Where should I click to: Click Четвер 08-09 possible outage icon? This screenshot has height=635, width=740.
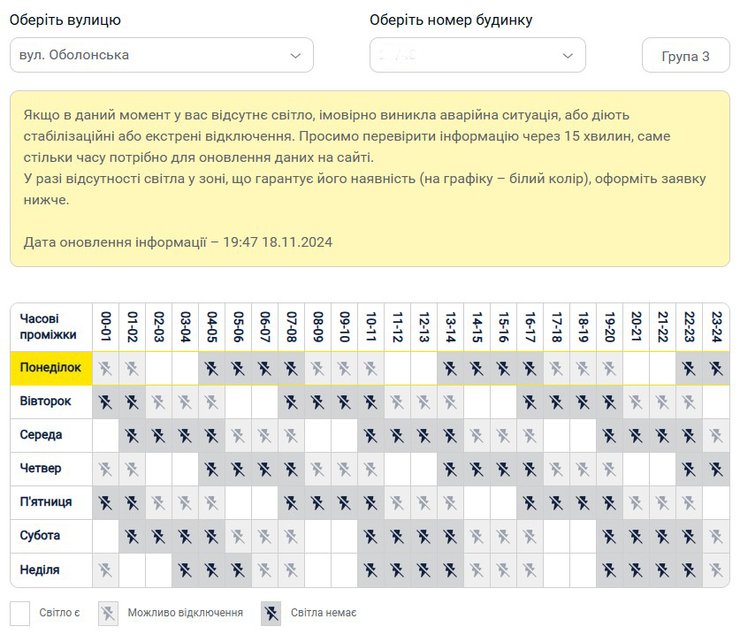point(318,469)
